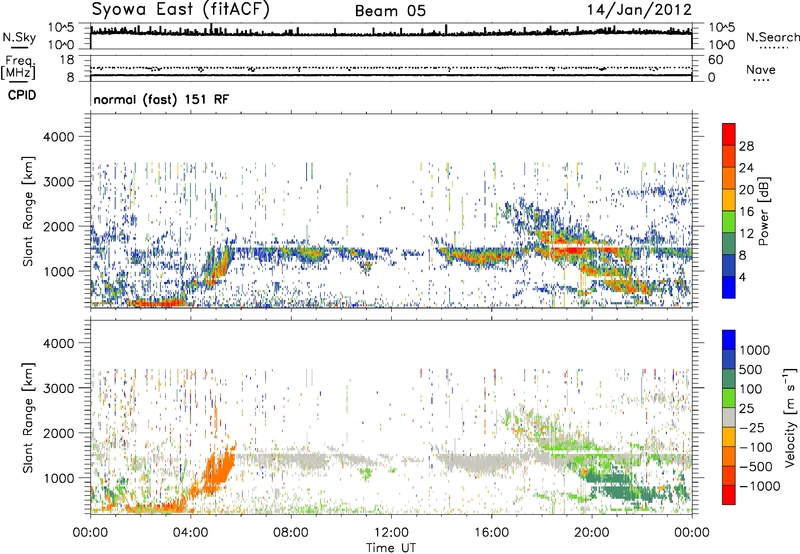This screenshot has height=554, width=800.
Task: Click the 'Nave' legend label
Action: click(761, 69)
